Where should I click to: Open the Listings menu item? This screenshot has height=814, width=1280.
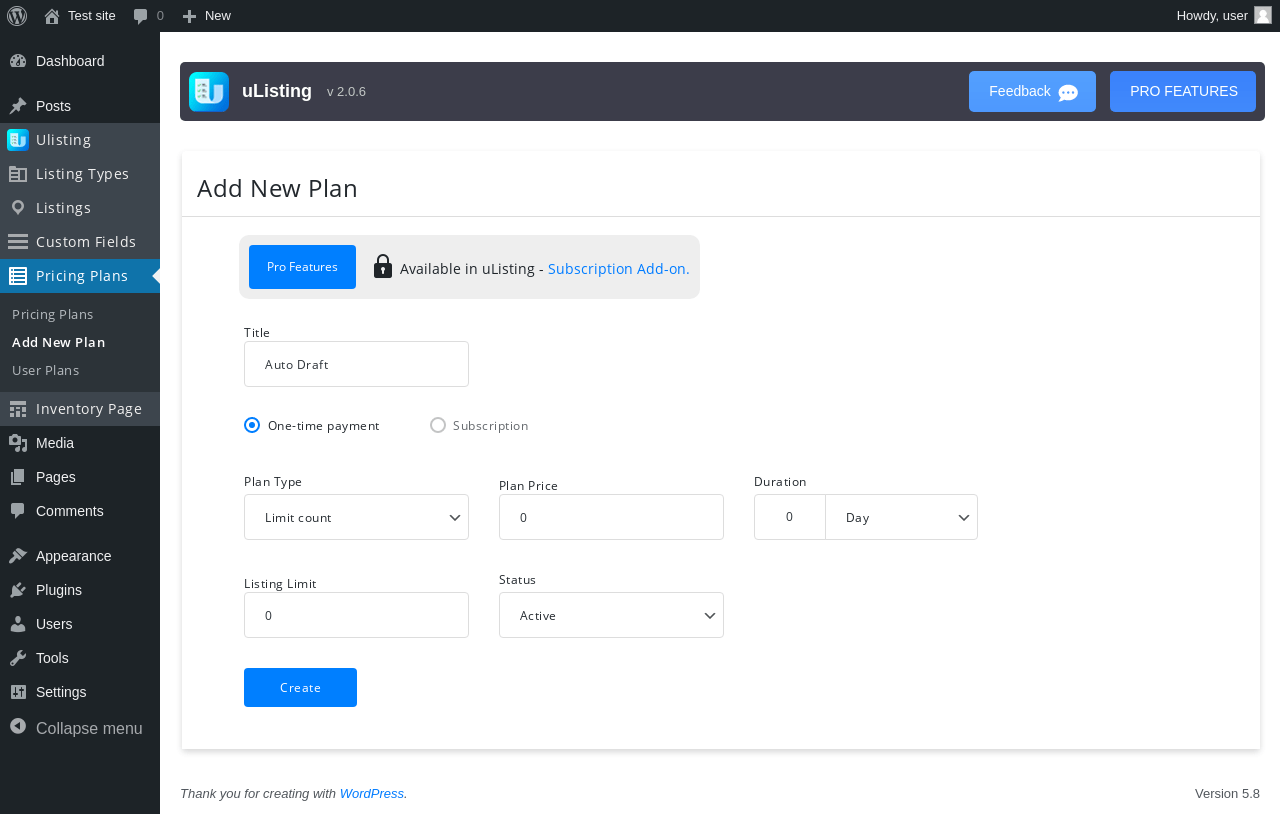point(80,208)
